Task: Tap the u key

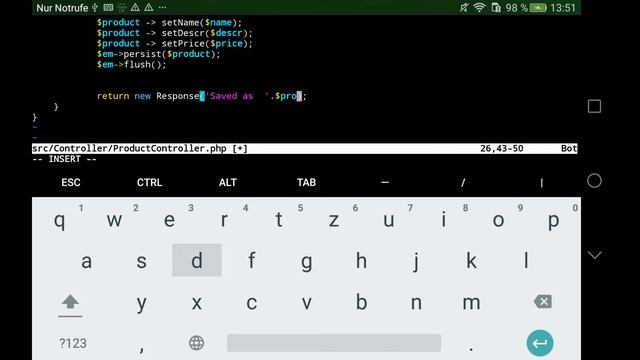Action: point(389,220)
